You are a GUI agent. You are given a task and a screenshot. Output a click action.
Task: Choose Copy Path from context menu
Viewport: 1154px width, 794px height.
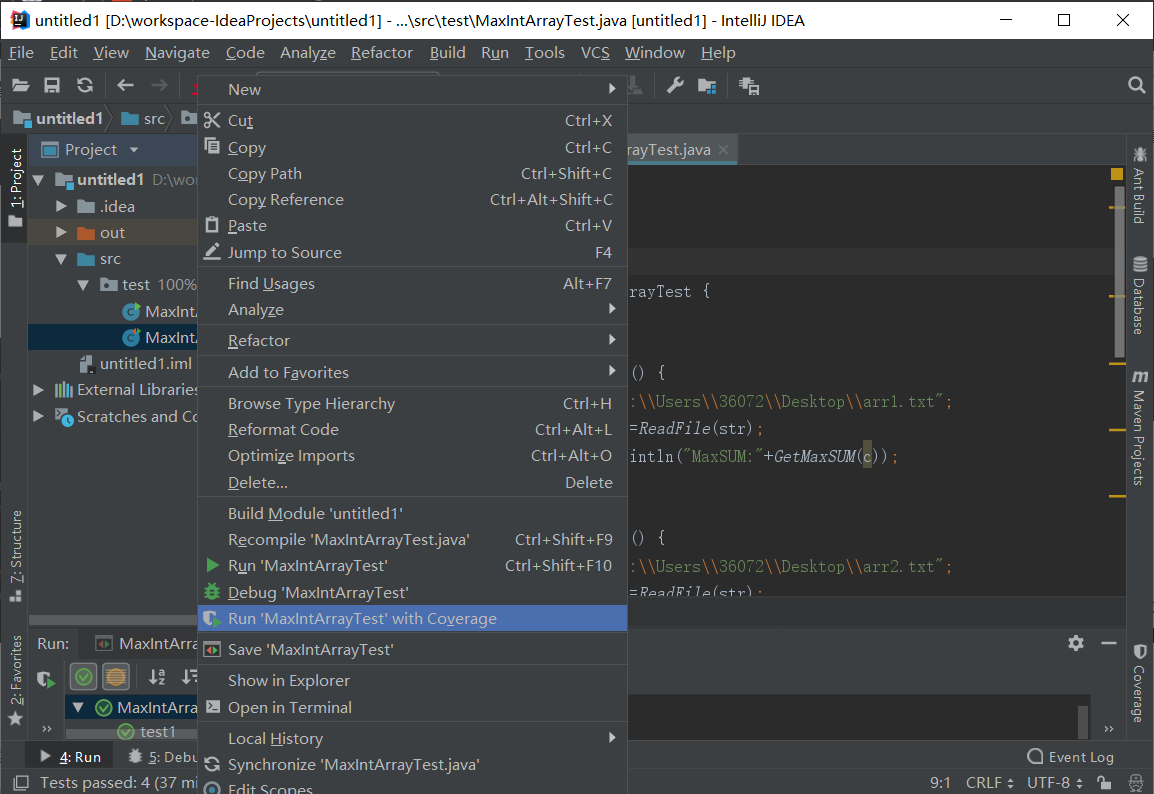pyautogui.click(x=412, y=174)
